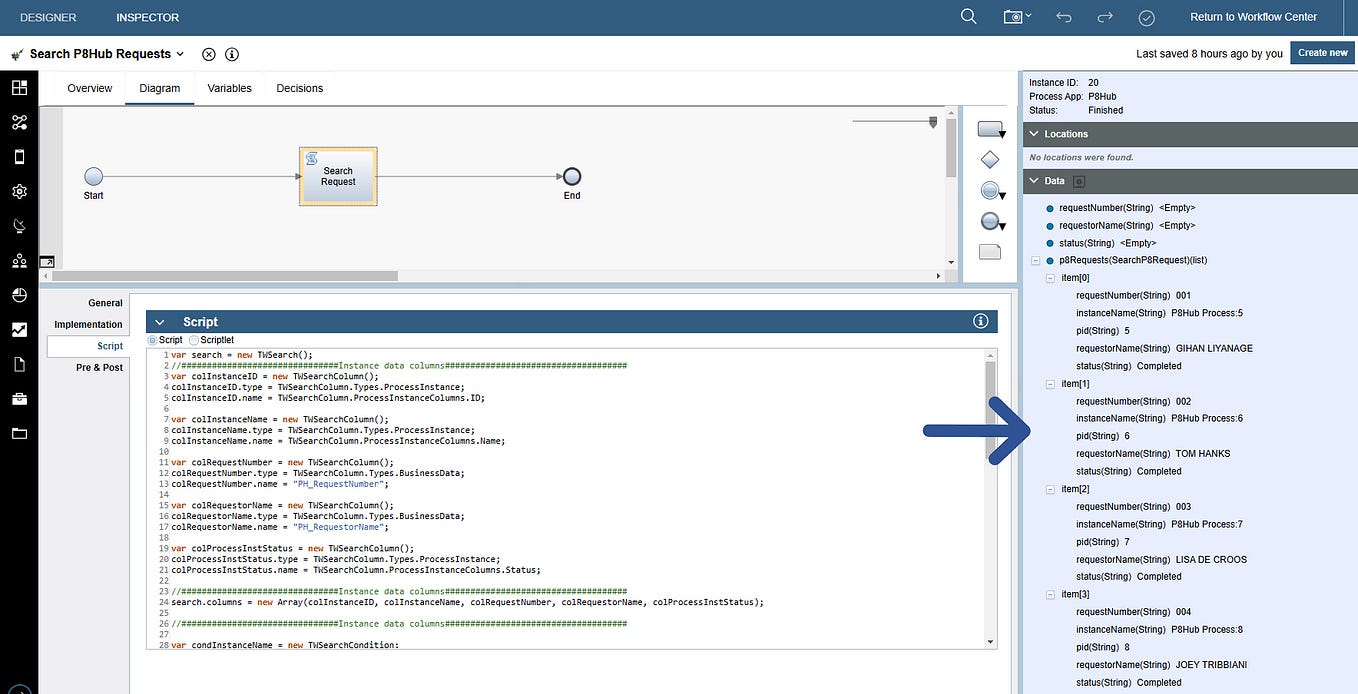Select the Scriptlet radio button
This screenshot has height=694, width=1358.
[191, 339]
